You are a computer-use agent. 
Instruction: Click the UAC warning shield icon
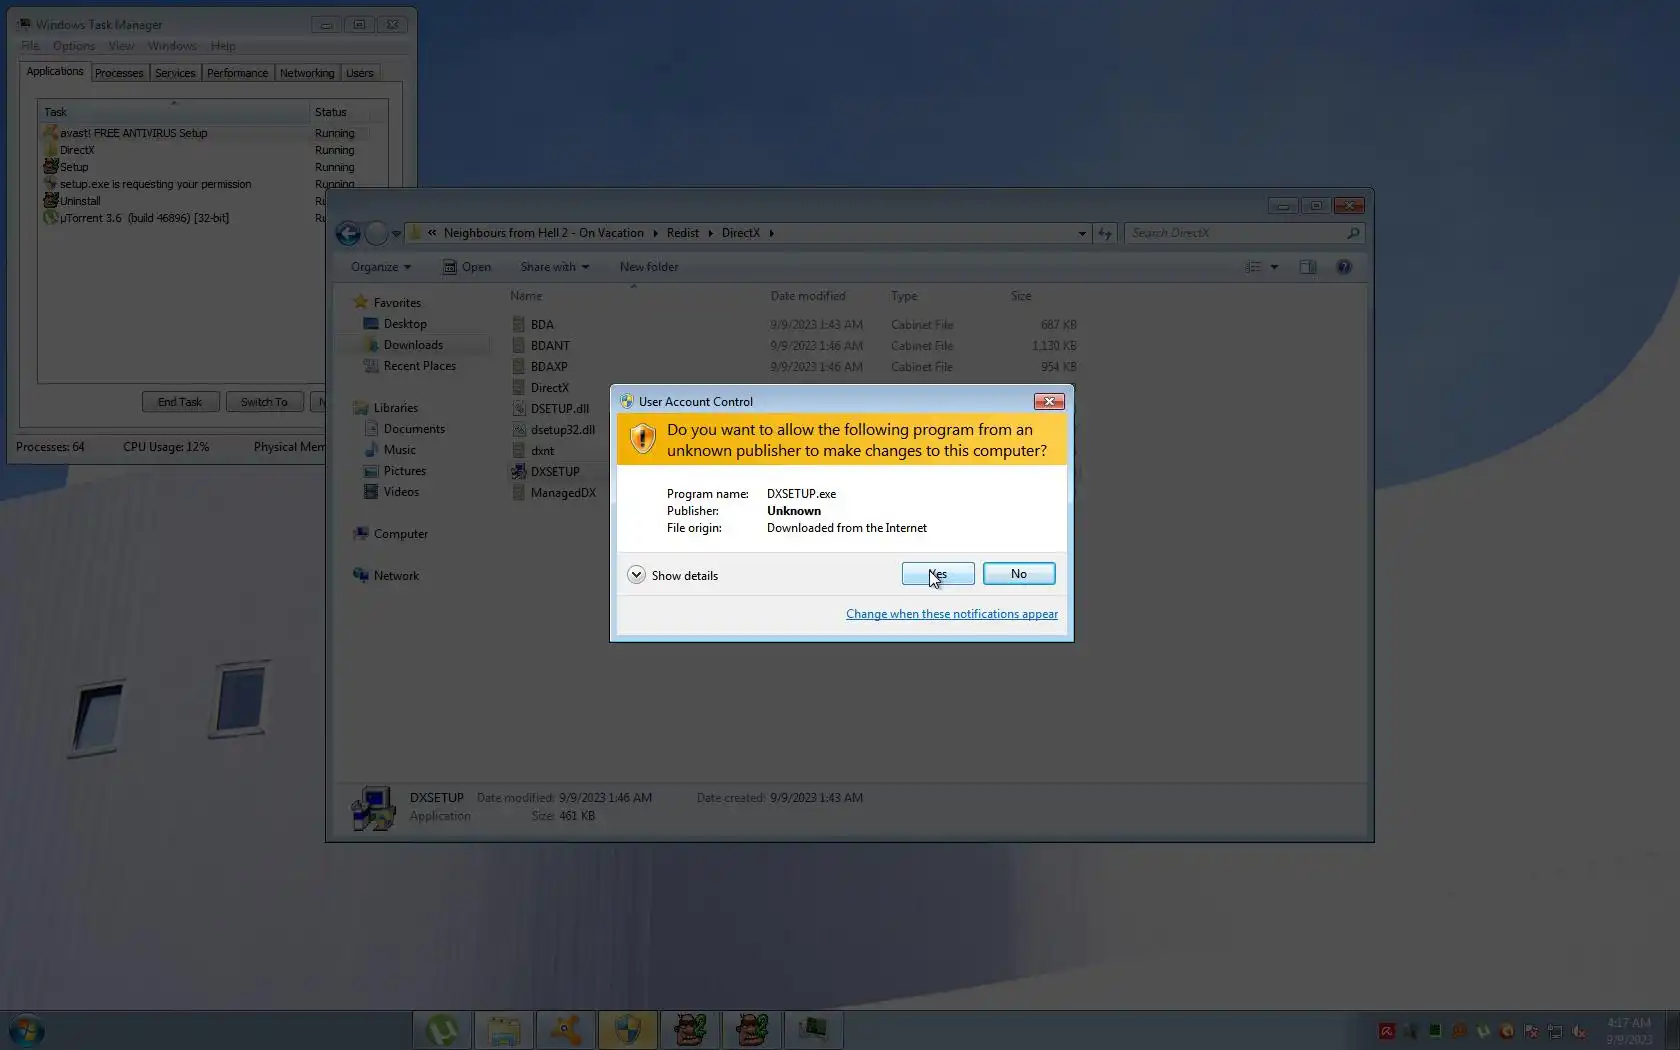click(642, 439)
